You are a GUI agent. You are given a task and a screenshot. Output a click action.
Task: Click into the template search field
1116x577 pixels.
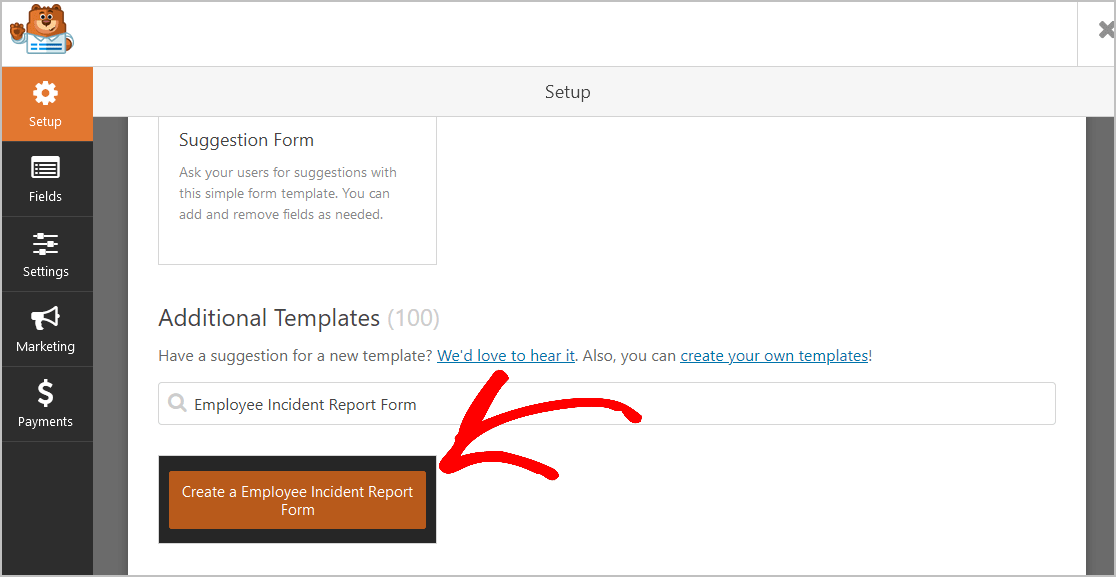pyautogui.click(x=606, y=404)
